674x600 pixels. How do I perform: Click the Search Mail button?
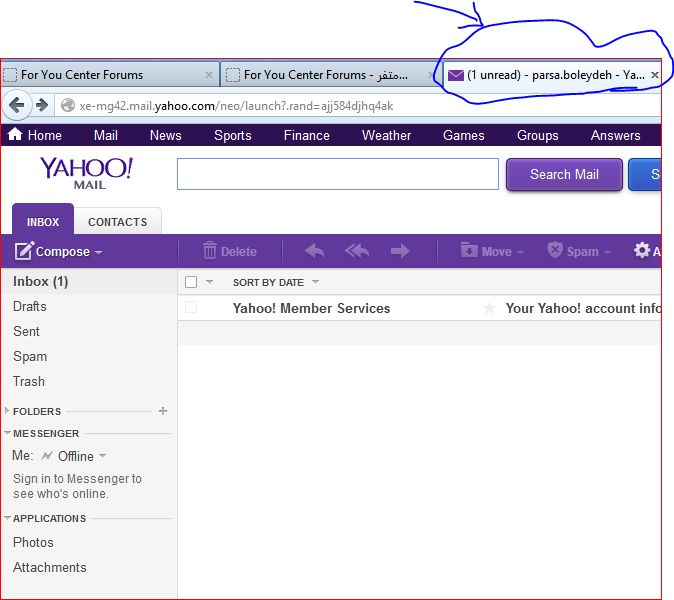point(564,174)
